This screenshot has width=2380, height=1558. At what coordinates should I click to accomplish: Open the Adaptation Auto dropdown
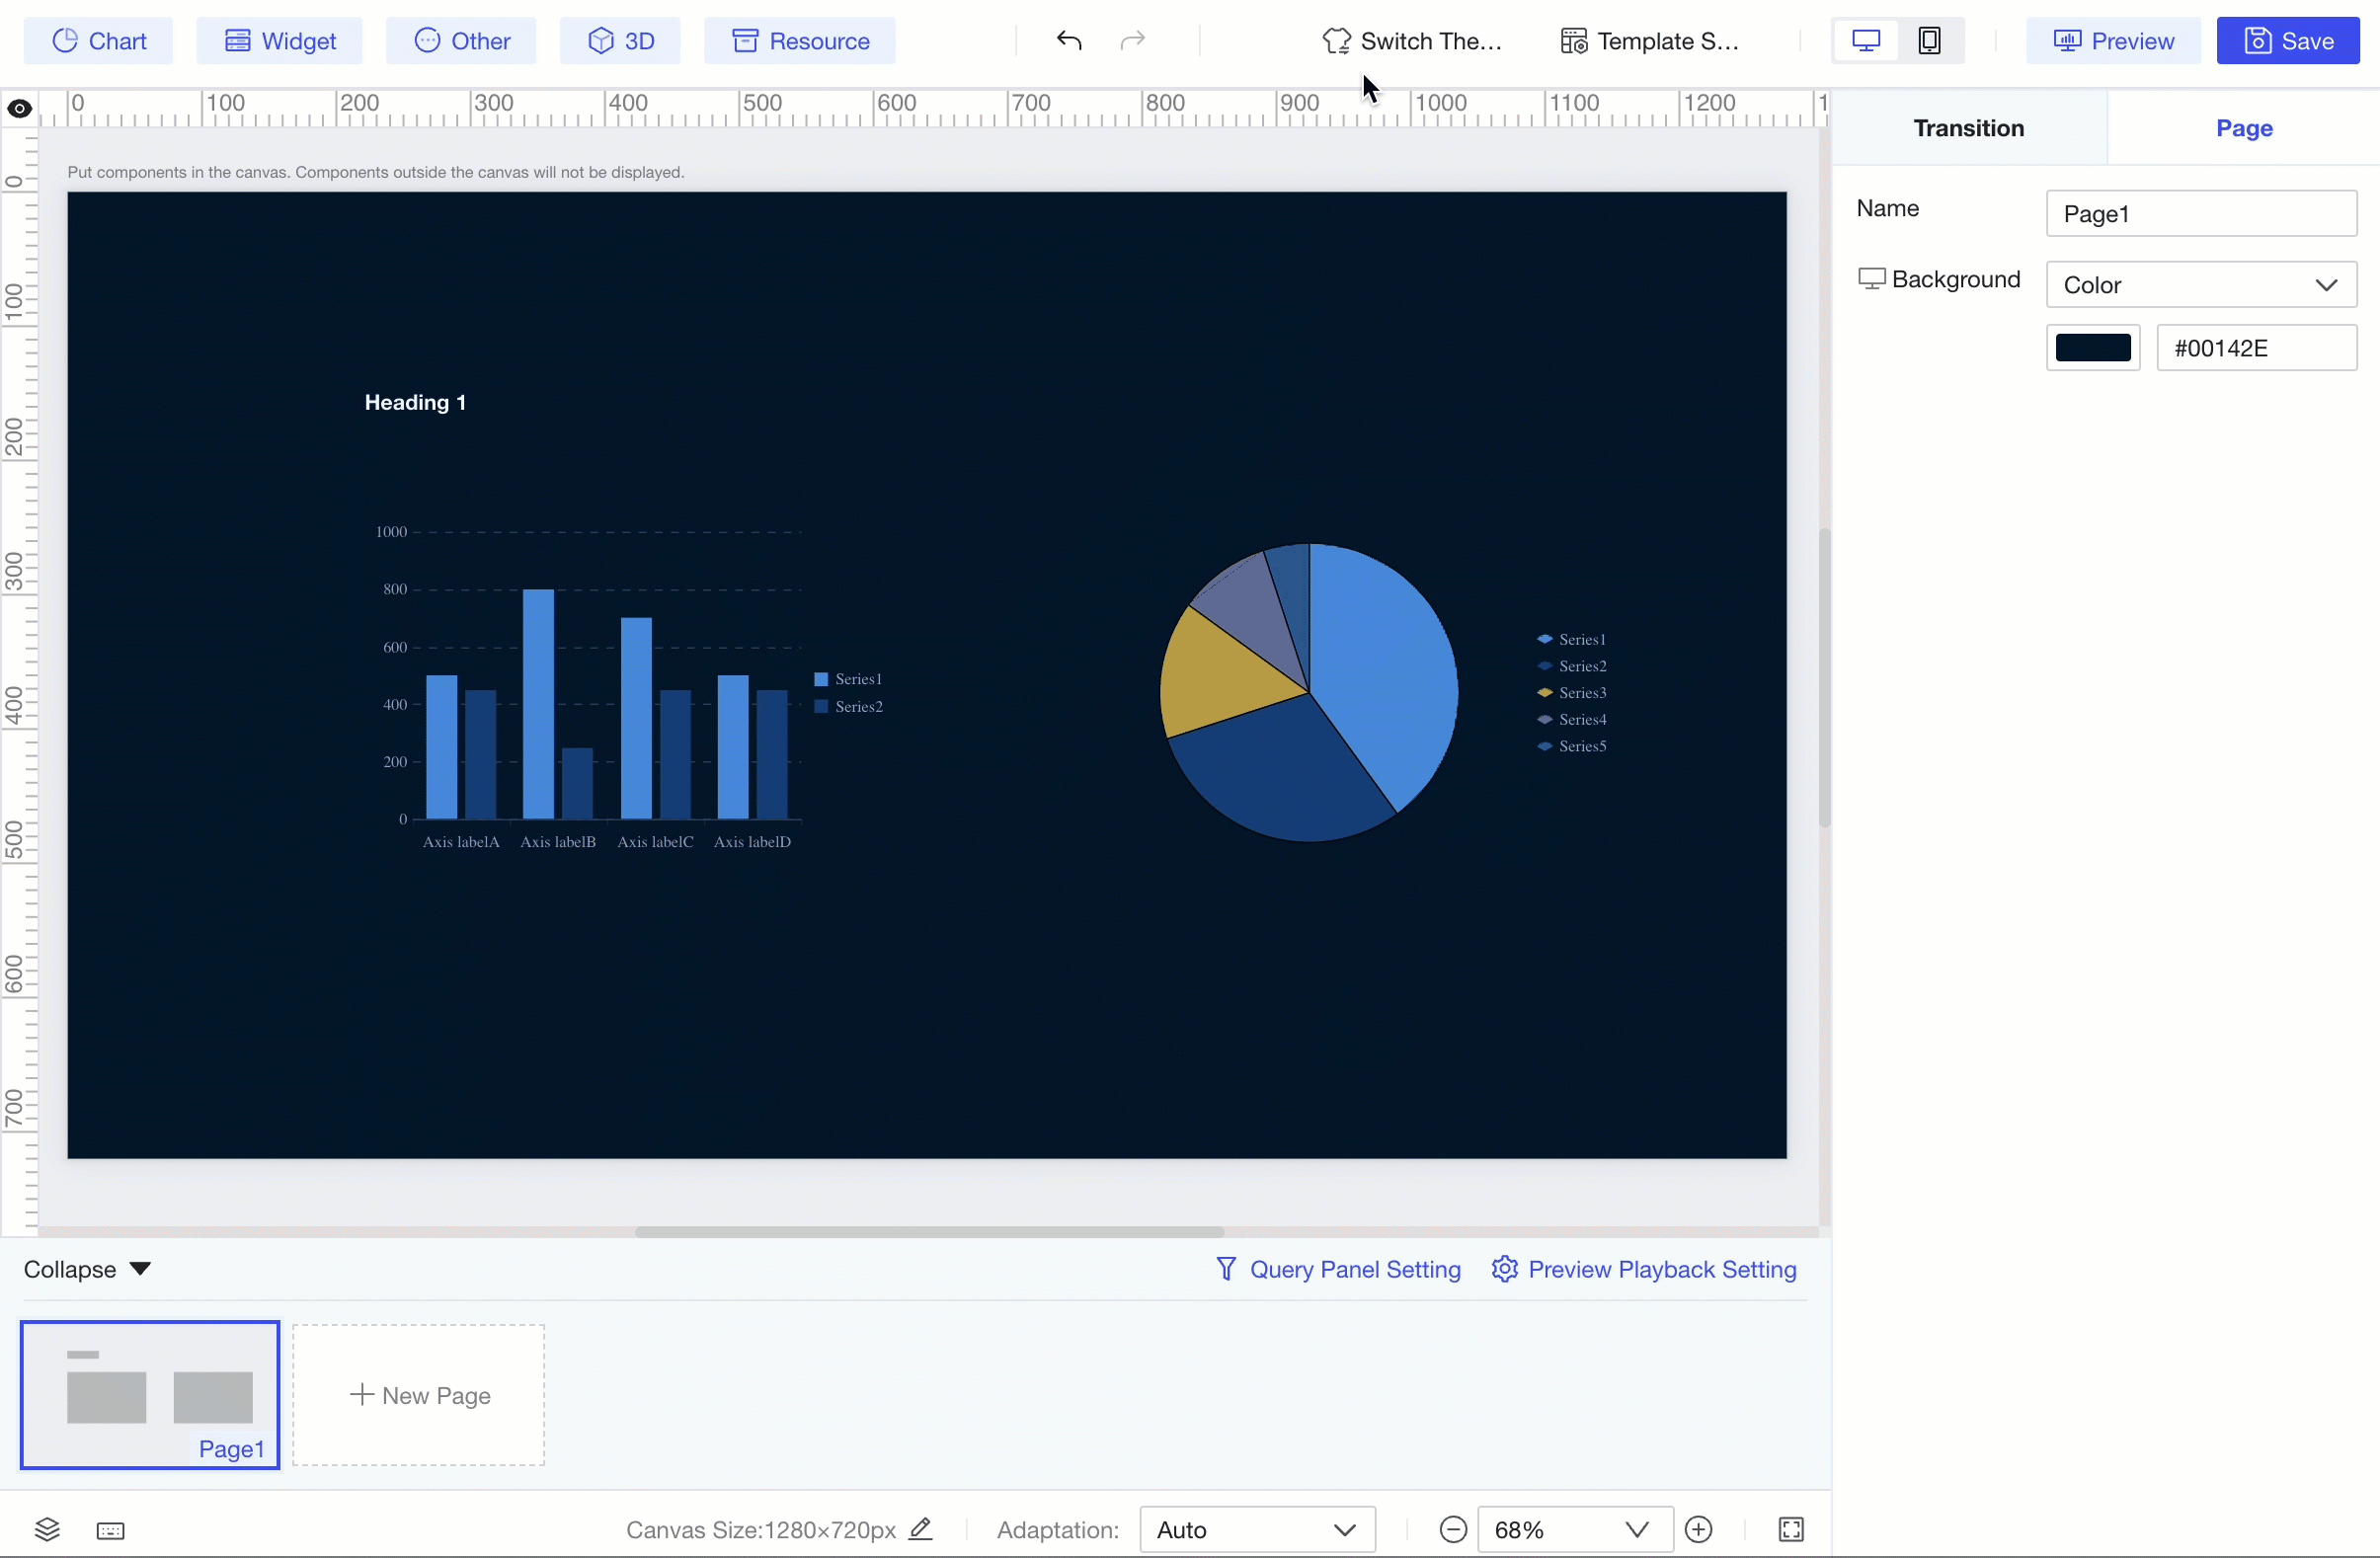click(1257, 1530)
